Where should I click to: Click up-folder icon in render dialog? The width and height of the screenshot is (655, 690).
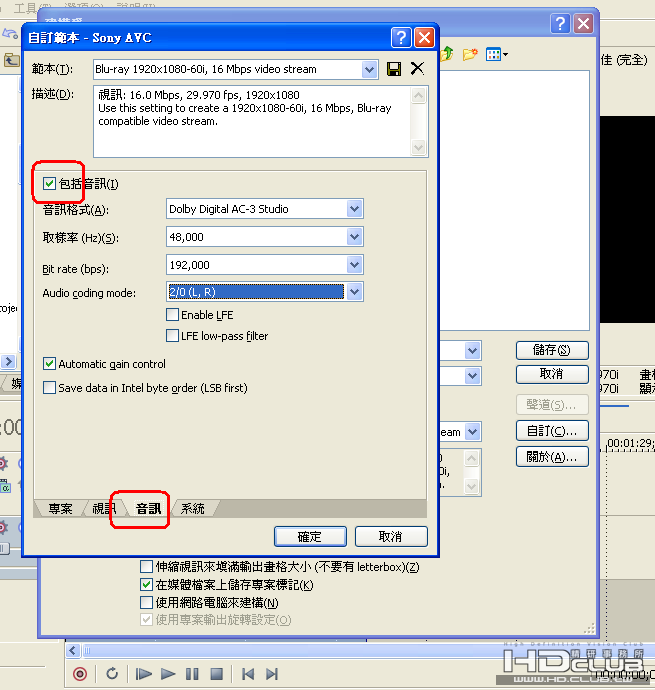point(447,54)
